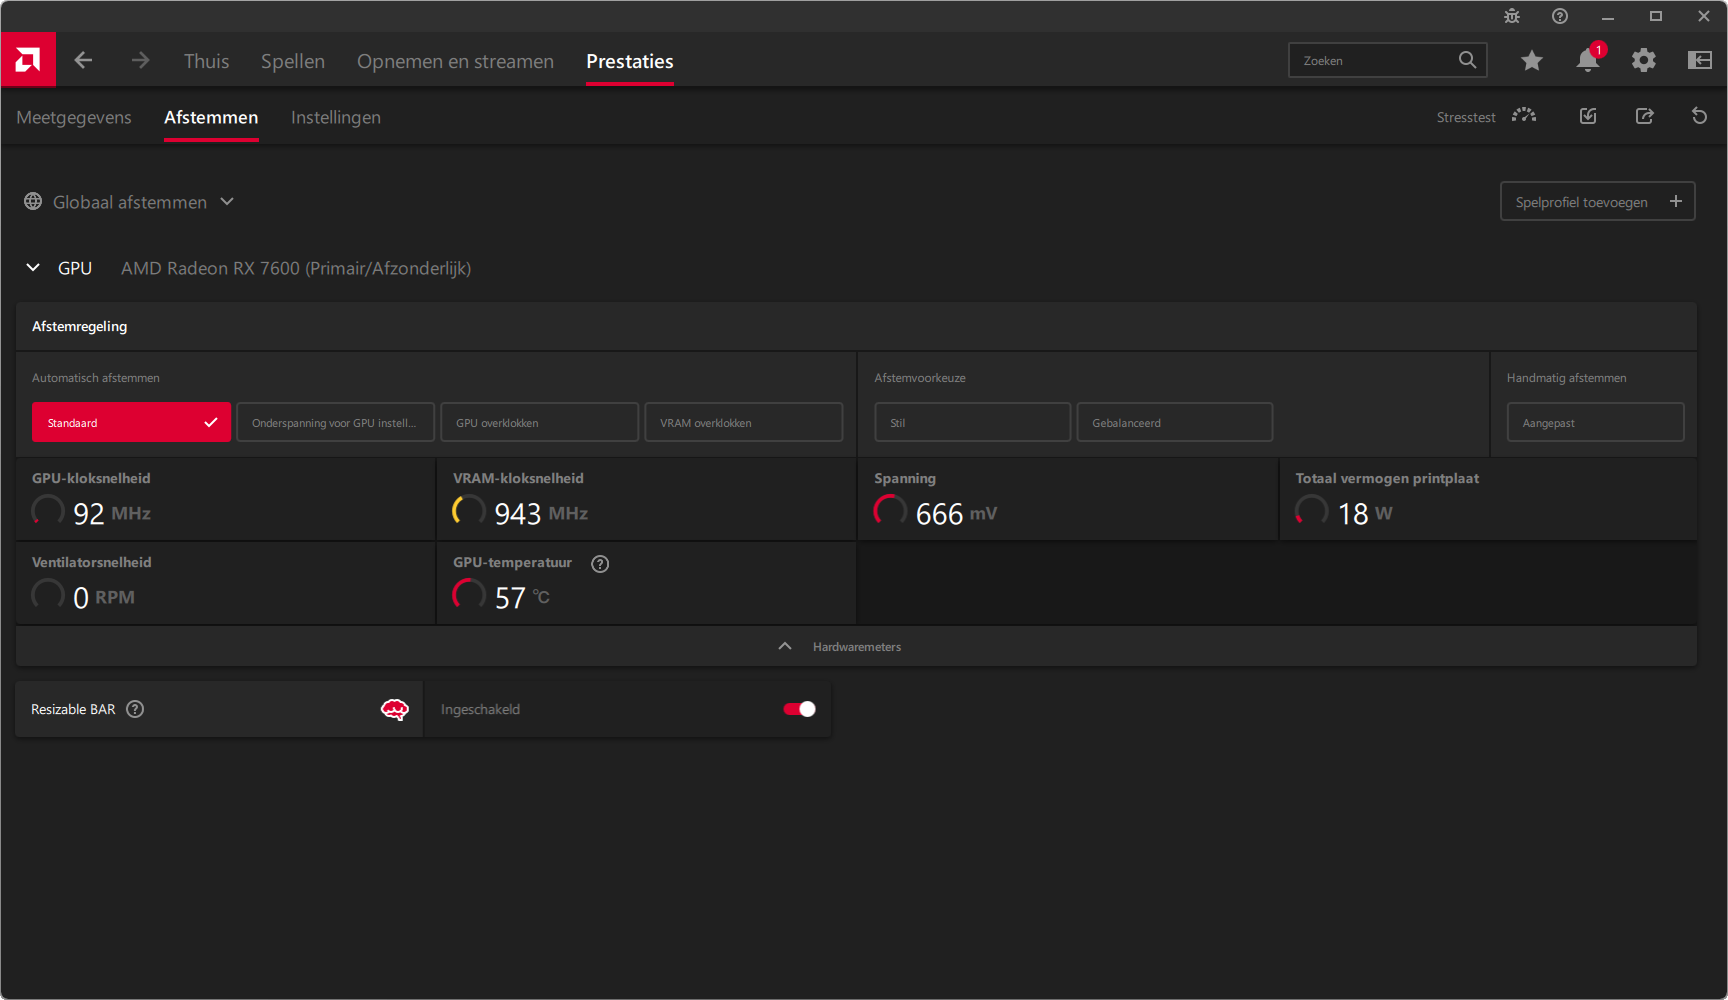Click Spelprofiel toevoegen button
Screen dimensions: 1728x1000
tap(1597, 201)
